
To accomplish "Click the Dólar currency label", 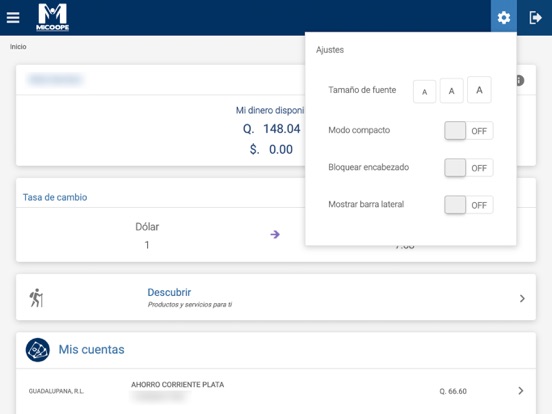I will coord(147,227).
